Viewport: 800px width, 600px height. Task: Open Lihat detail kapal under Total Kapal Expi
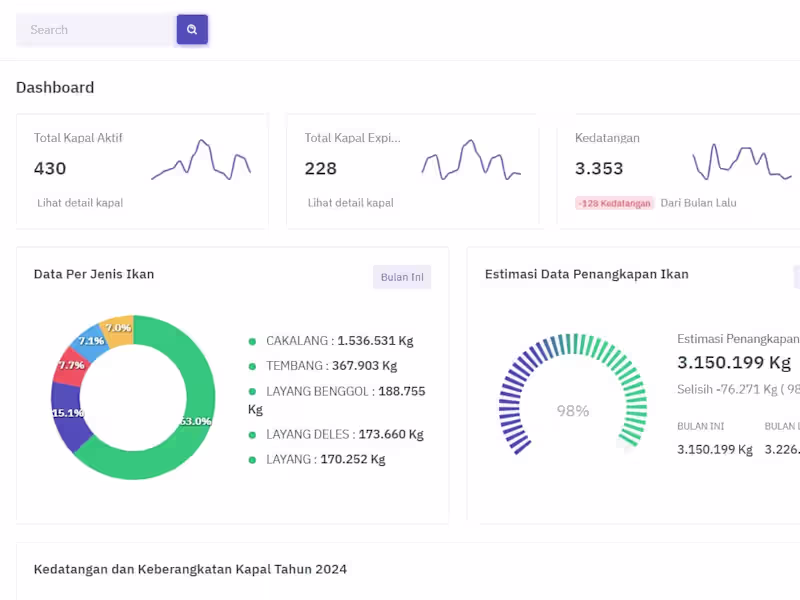click(351, 203)
